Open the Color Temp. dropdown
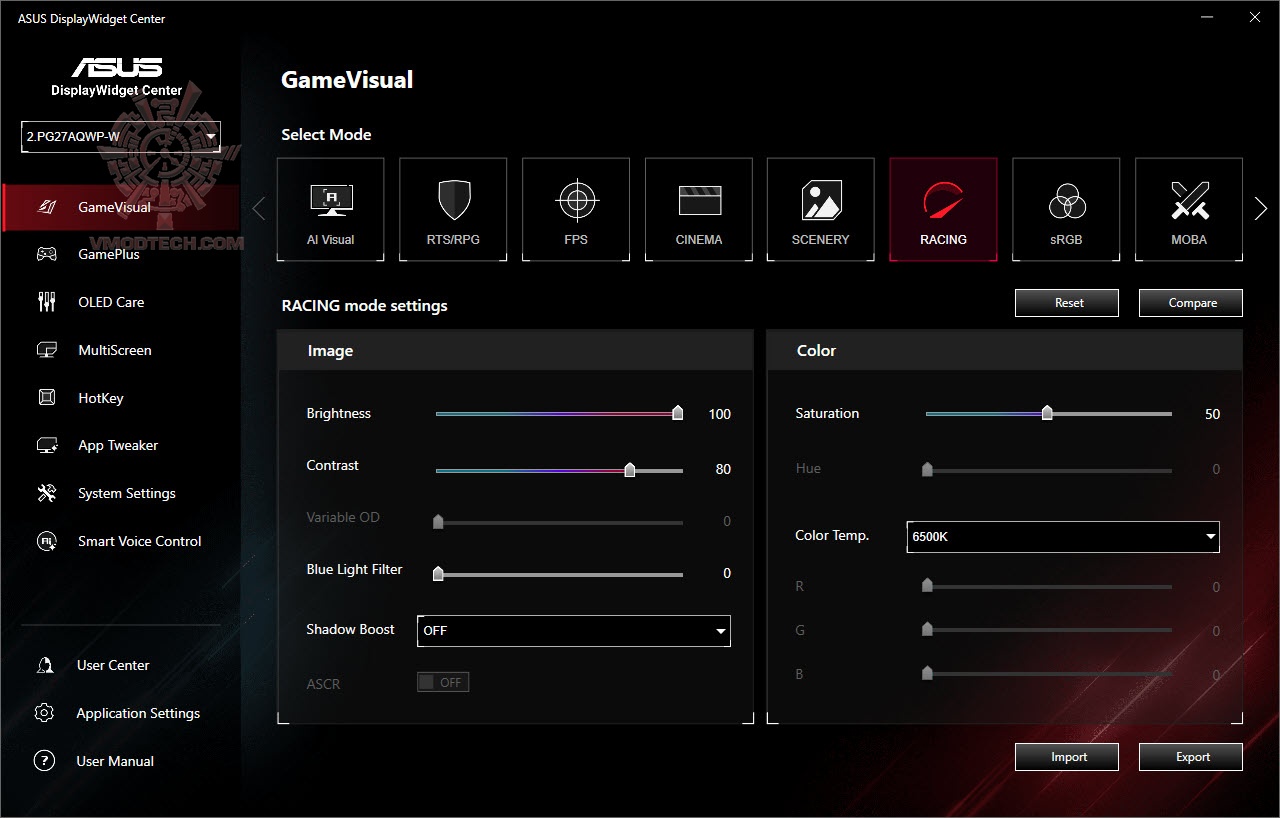This screenshot has height=818, width=1280. 1063,536
